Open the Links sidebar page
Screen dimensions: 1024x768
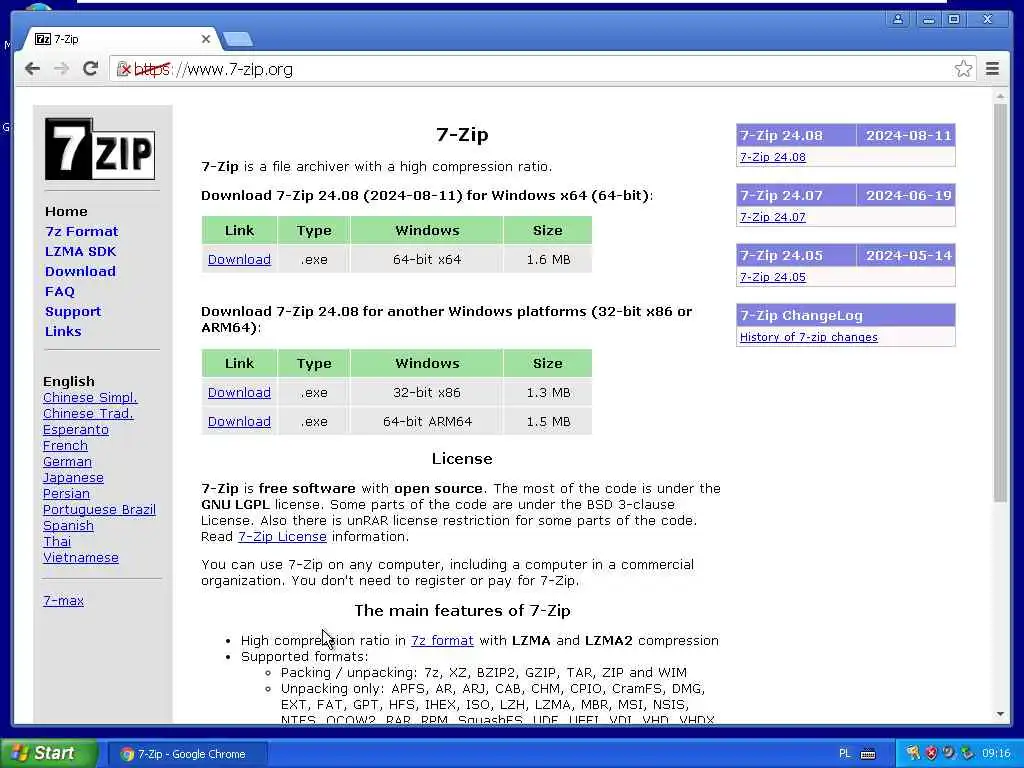(63, 331)
